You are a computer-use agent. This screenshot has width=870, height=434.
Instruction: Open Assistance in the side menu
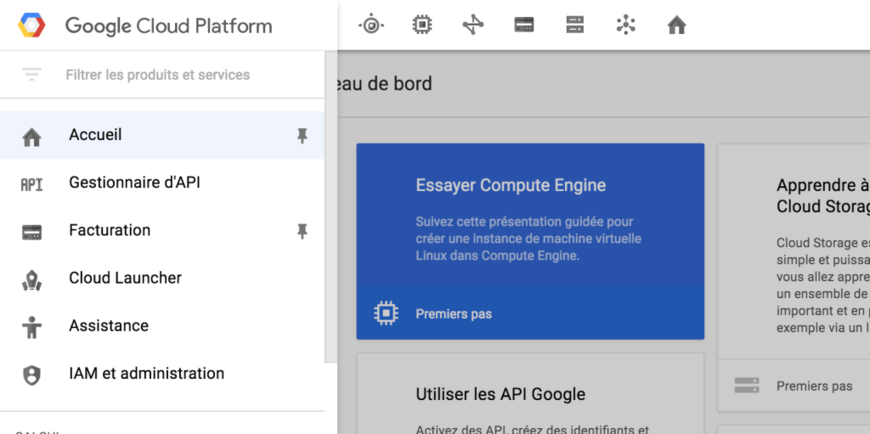(162, 326)
